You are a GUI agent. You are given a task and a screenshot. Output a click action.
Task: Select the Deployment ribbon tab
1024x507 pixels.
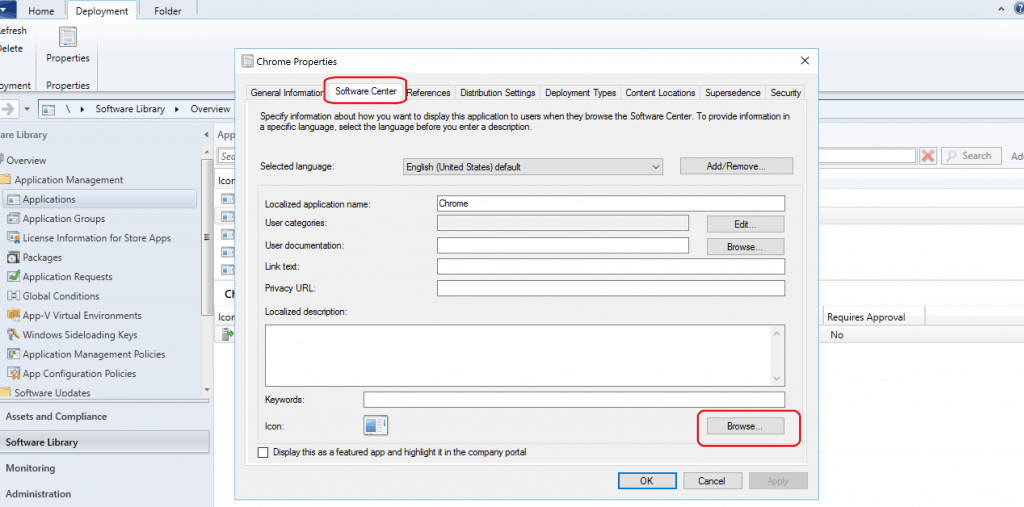coord(102,10)
